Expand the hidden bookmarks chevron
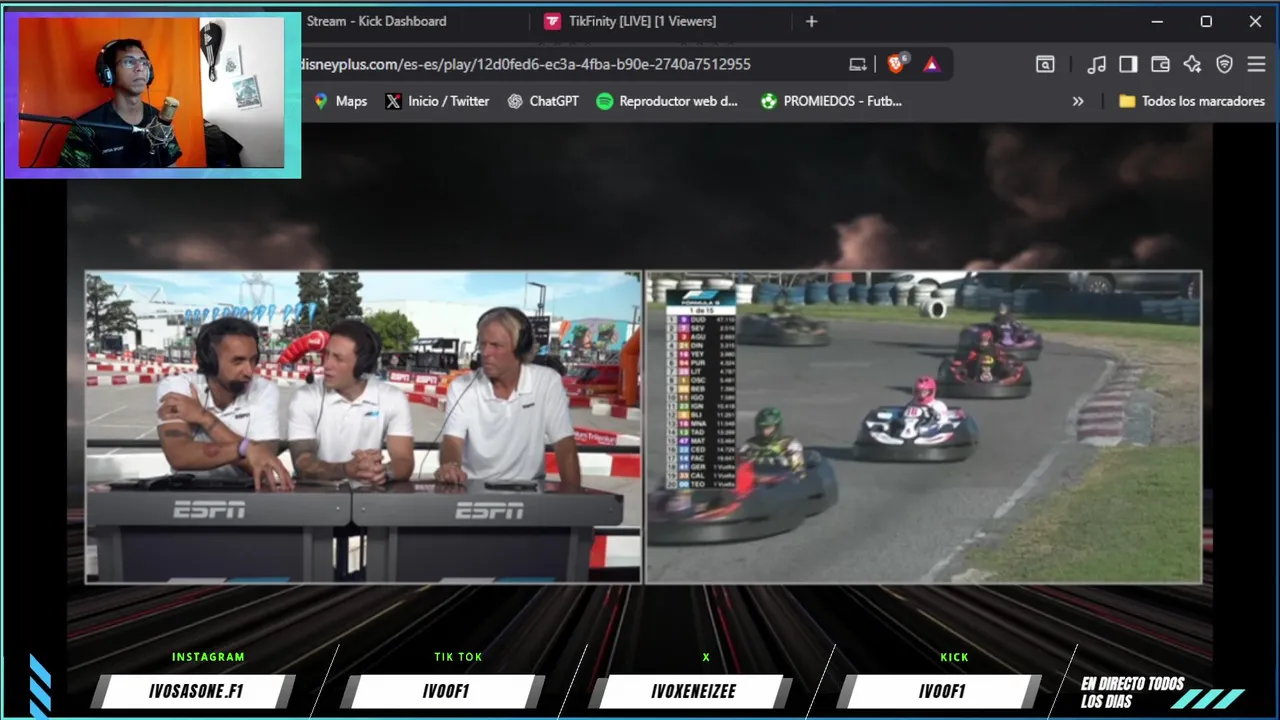Image resolution: width=1280 pixels, height=720 pixels. 1078,101
